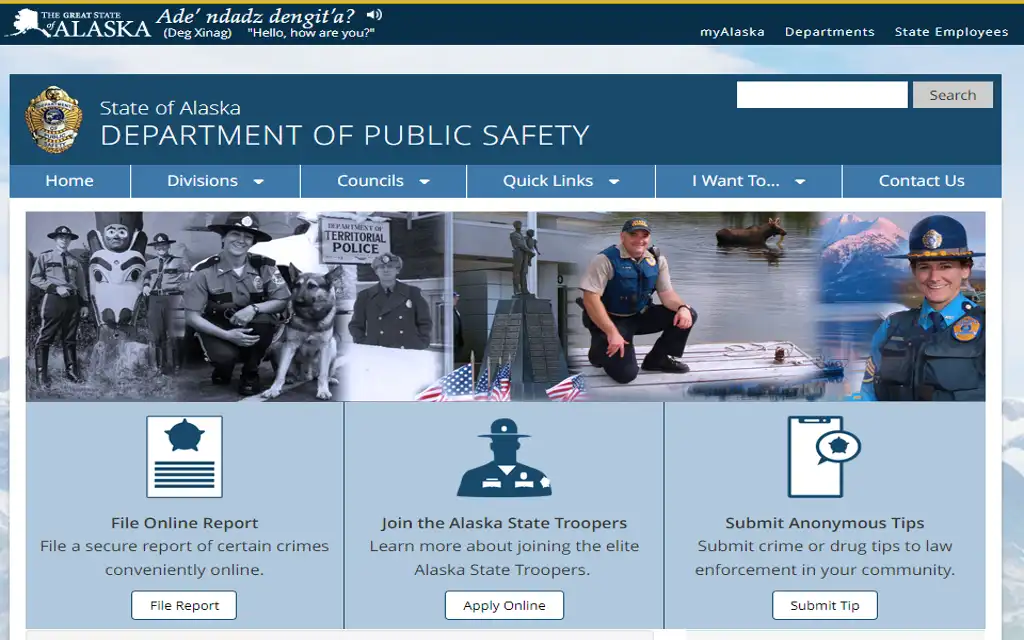Click the Apply Online button

pos(504,605)
